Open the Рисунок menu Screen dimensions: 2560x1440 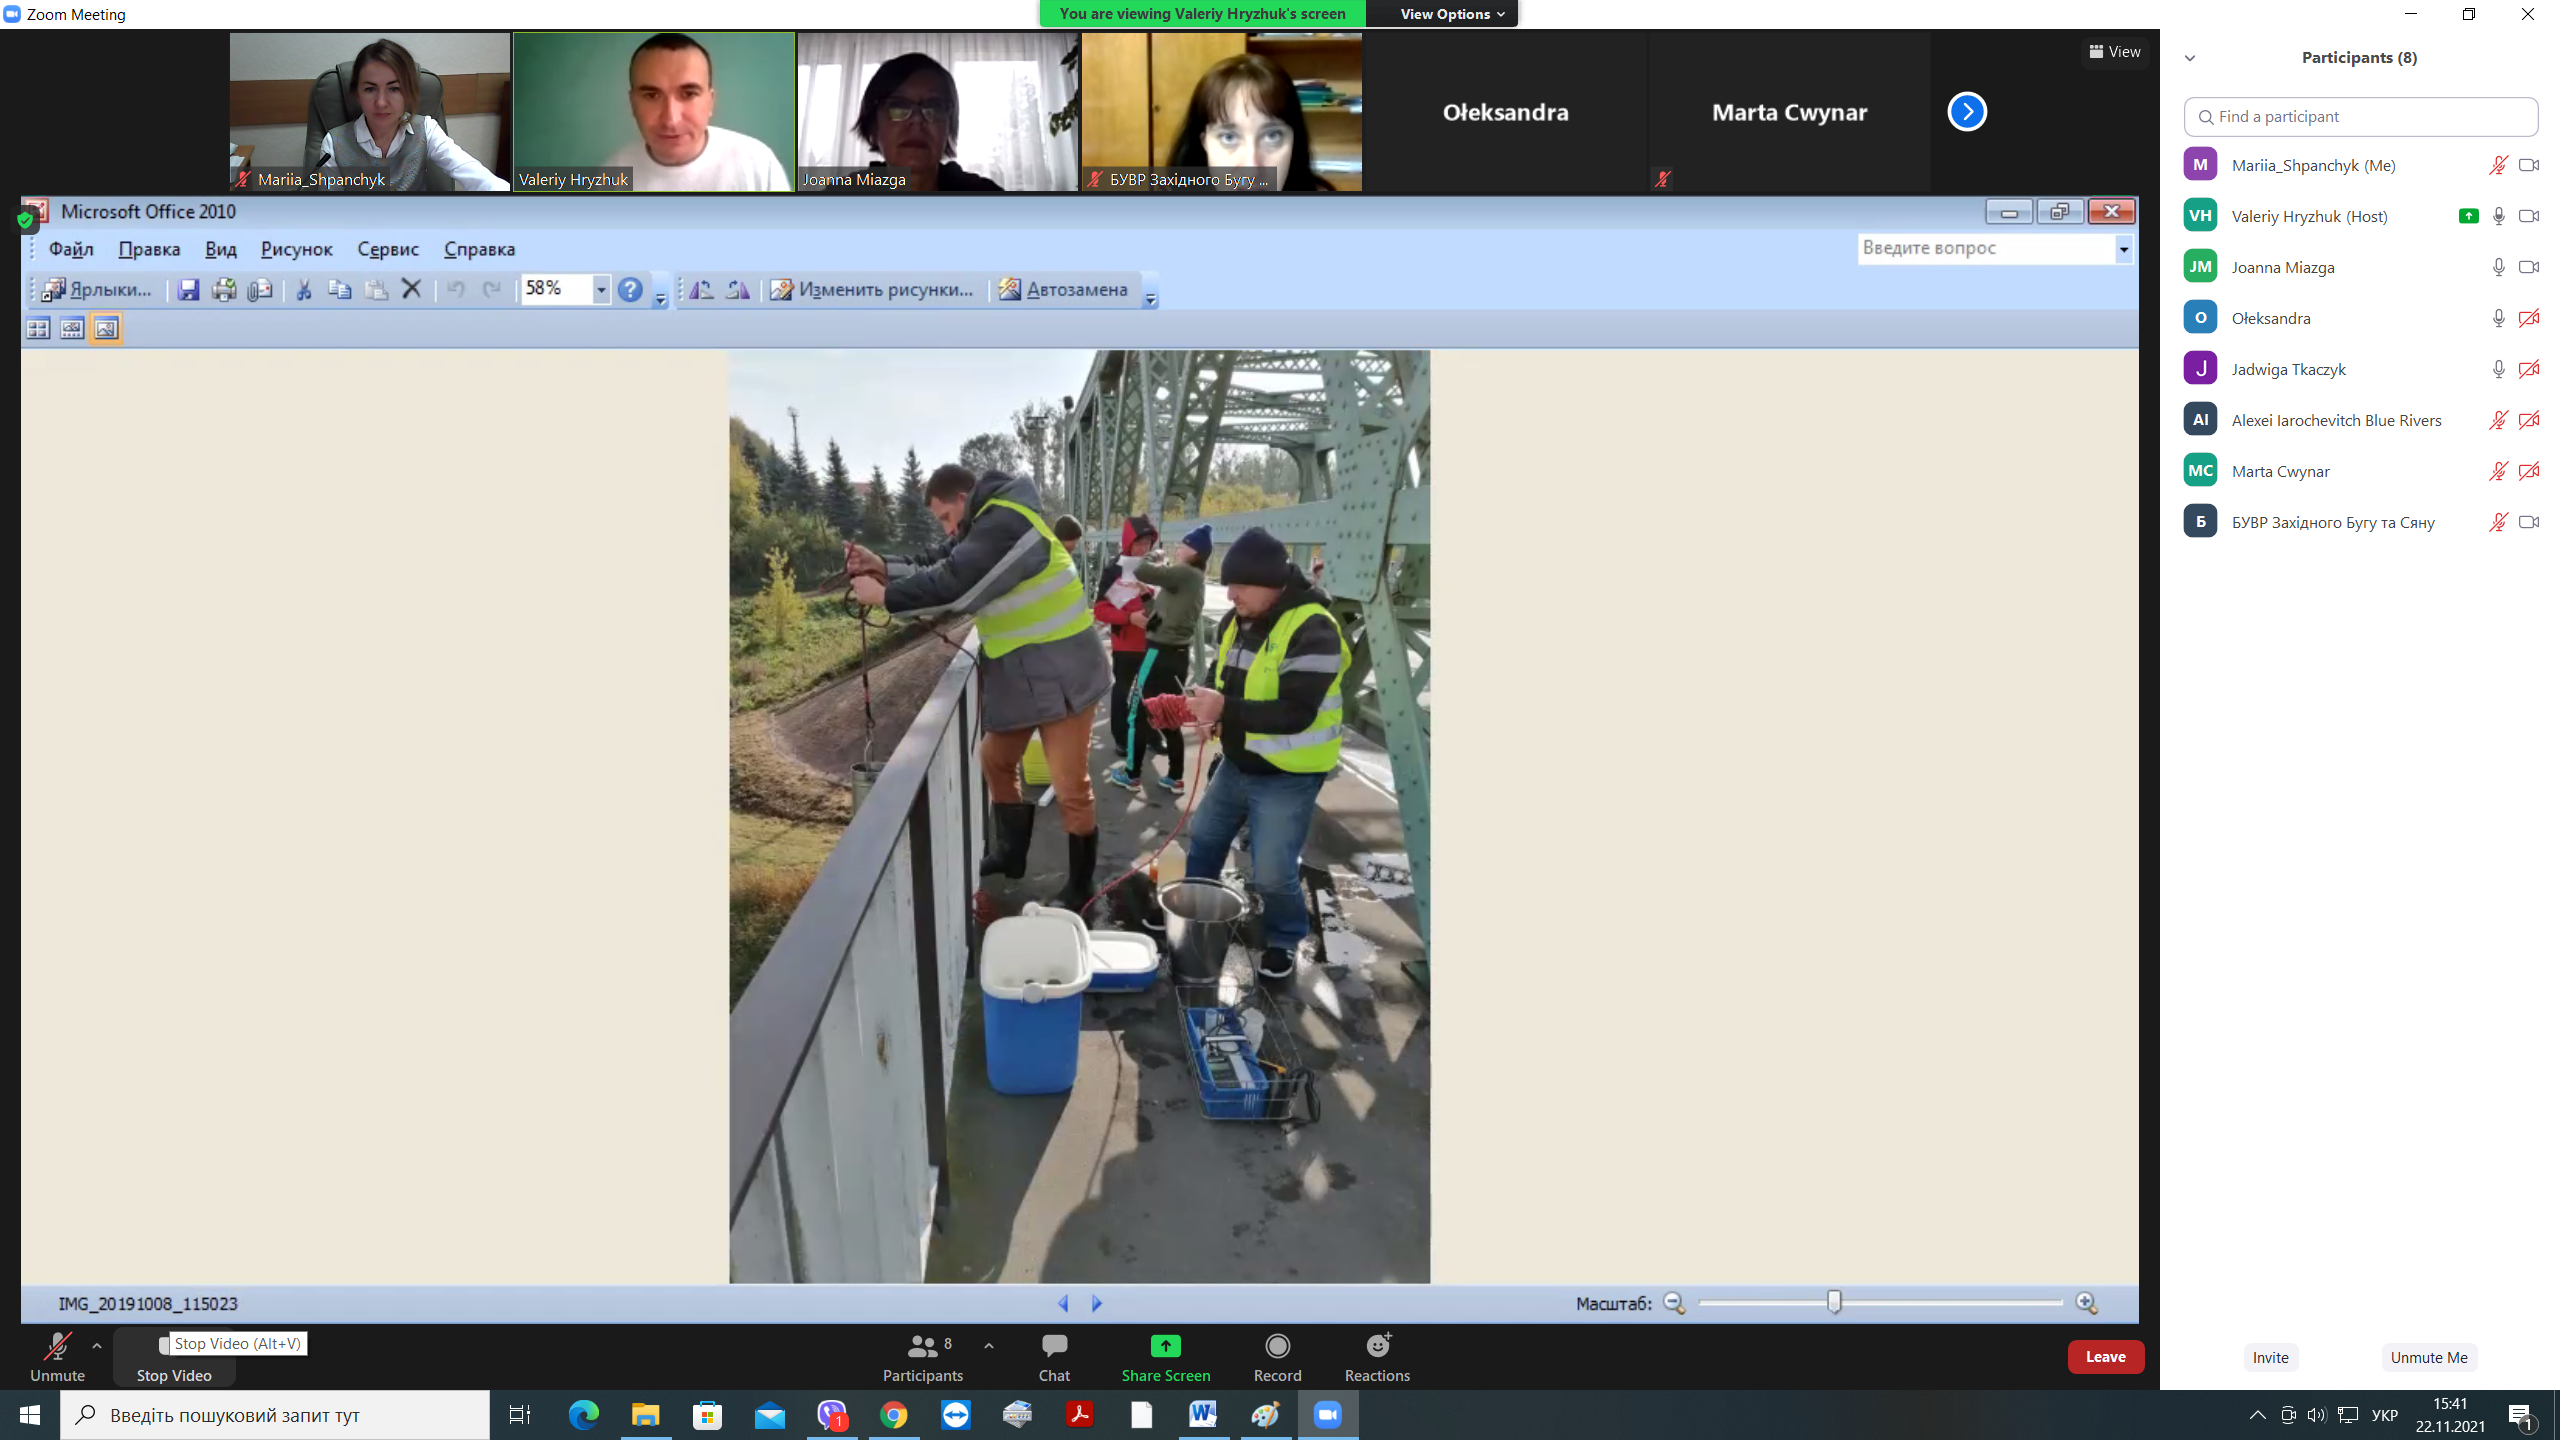tap(296, 249)
